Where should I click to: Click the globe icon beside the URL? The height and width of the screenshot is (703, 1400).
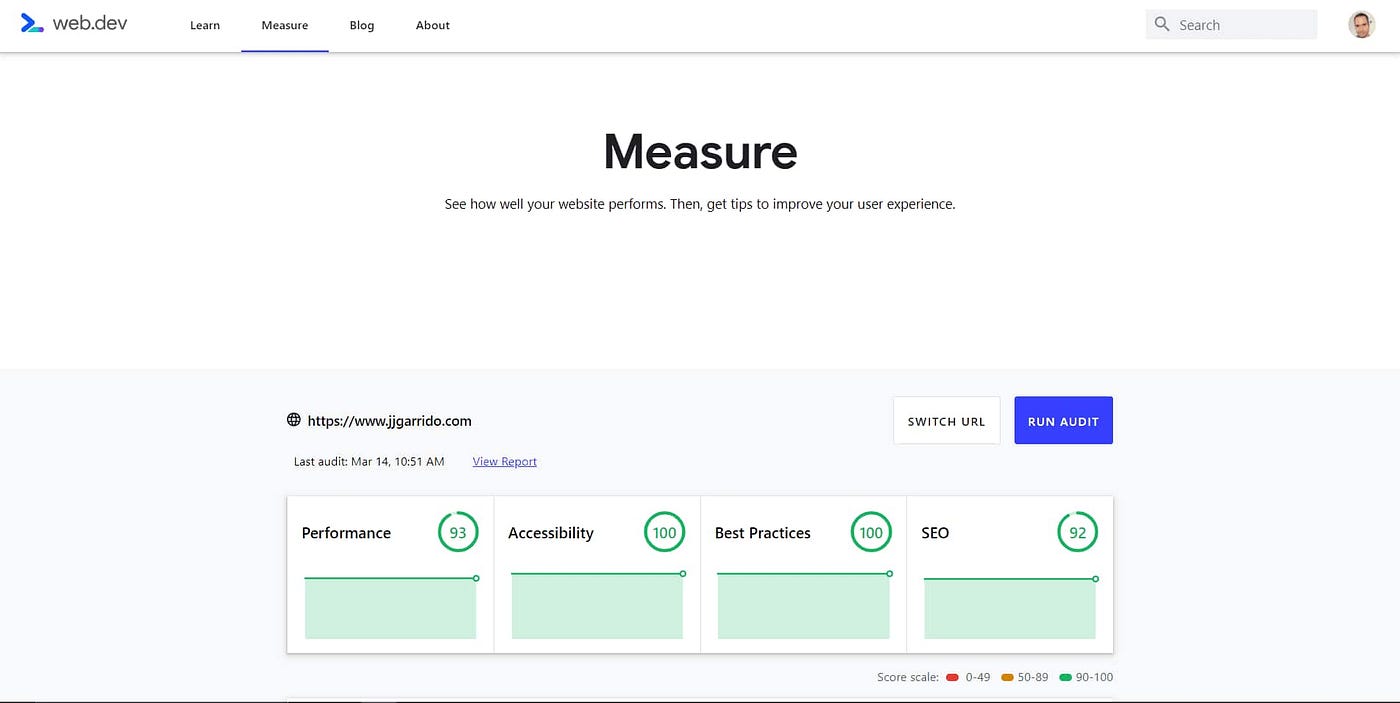294,420
